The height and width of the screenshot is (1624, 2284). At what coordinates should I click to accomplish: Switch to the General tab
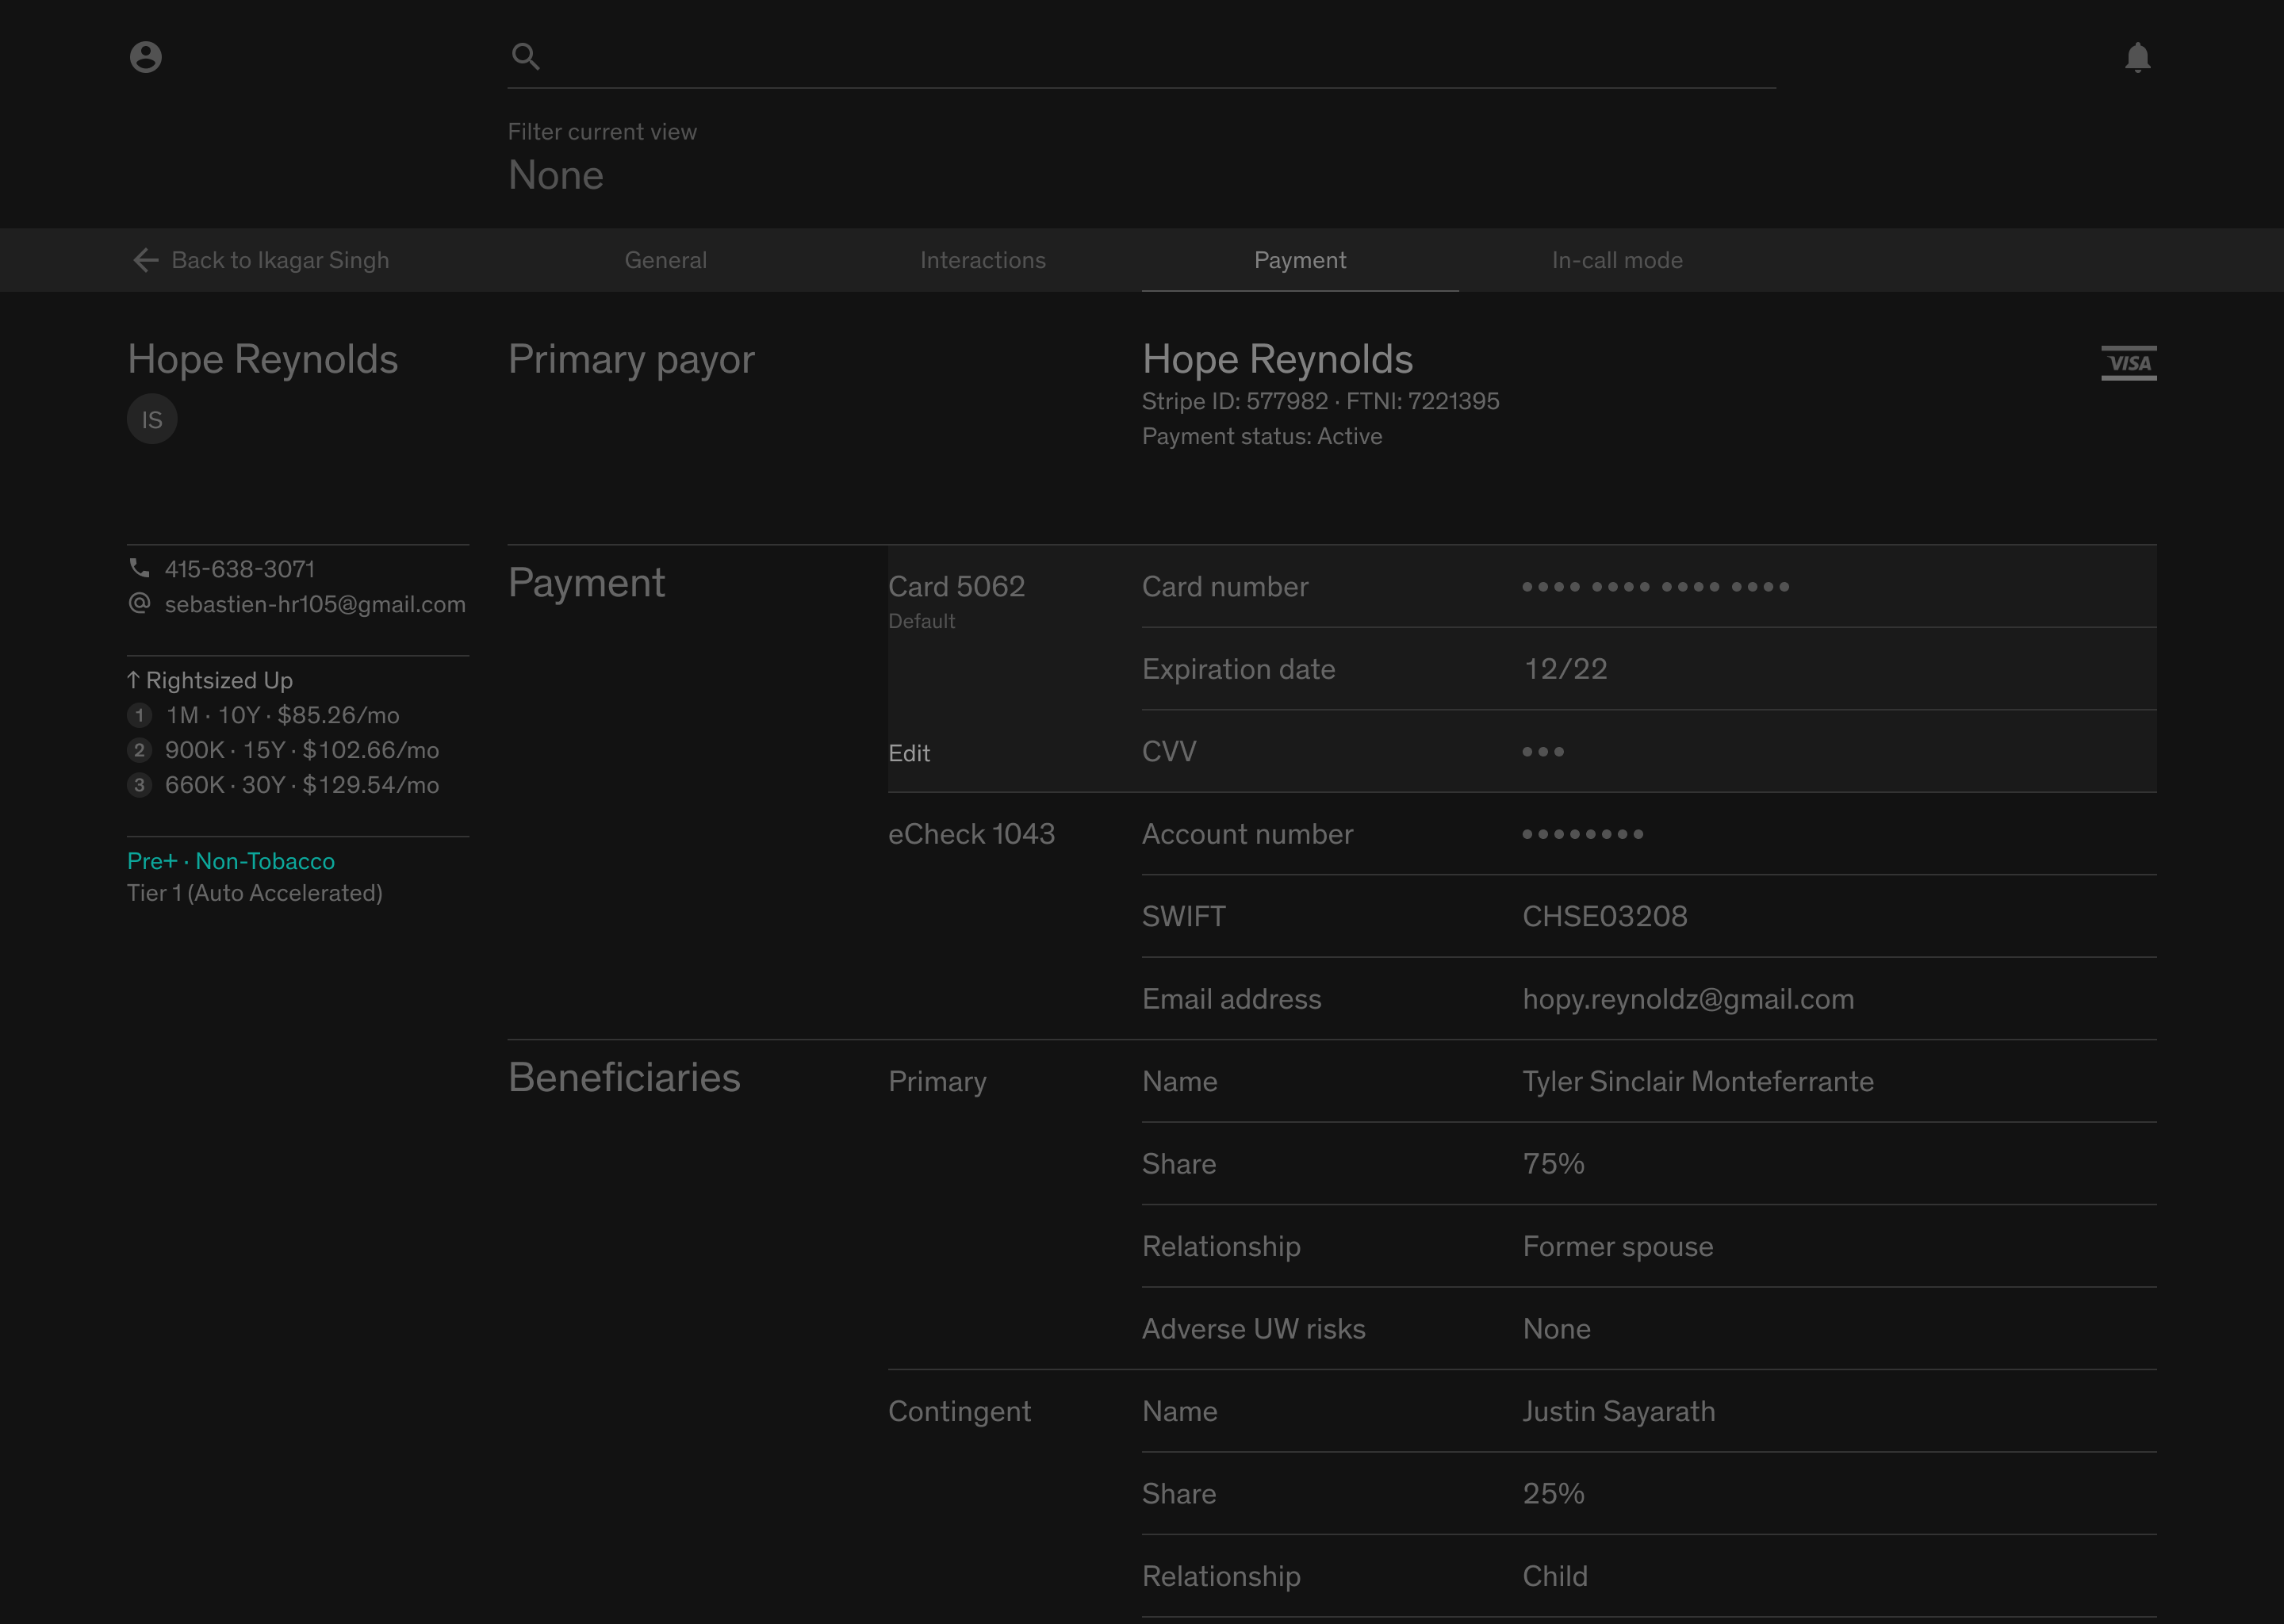665,260
